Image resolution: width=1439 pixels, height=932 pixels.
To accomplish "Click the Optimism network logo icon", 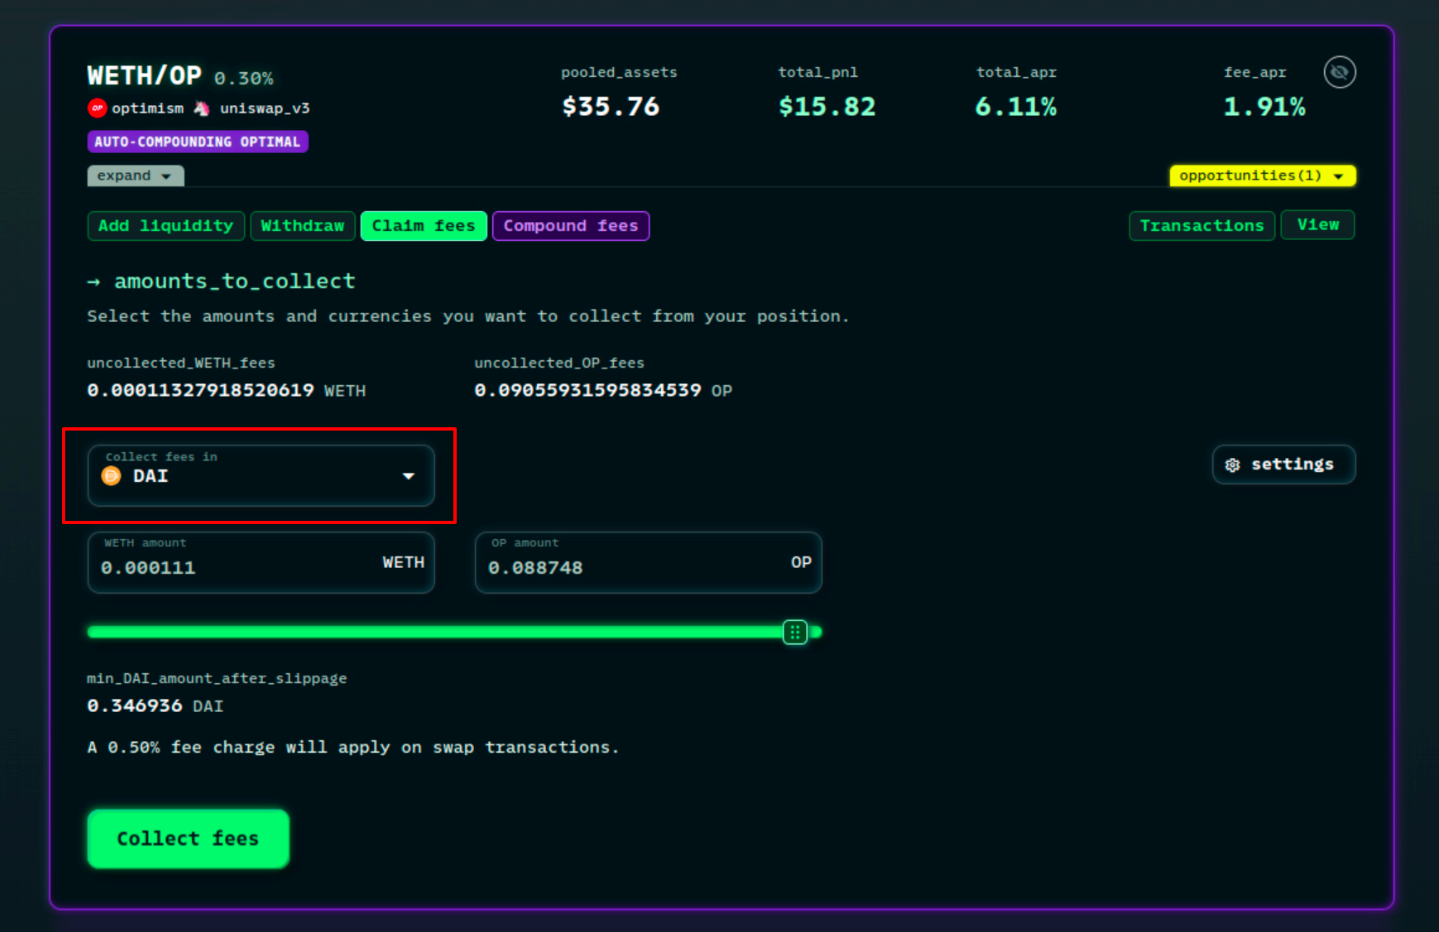I will click(x=97, y=108).
